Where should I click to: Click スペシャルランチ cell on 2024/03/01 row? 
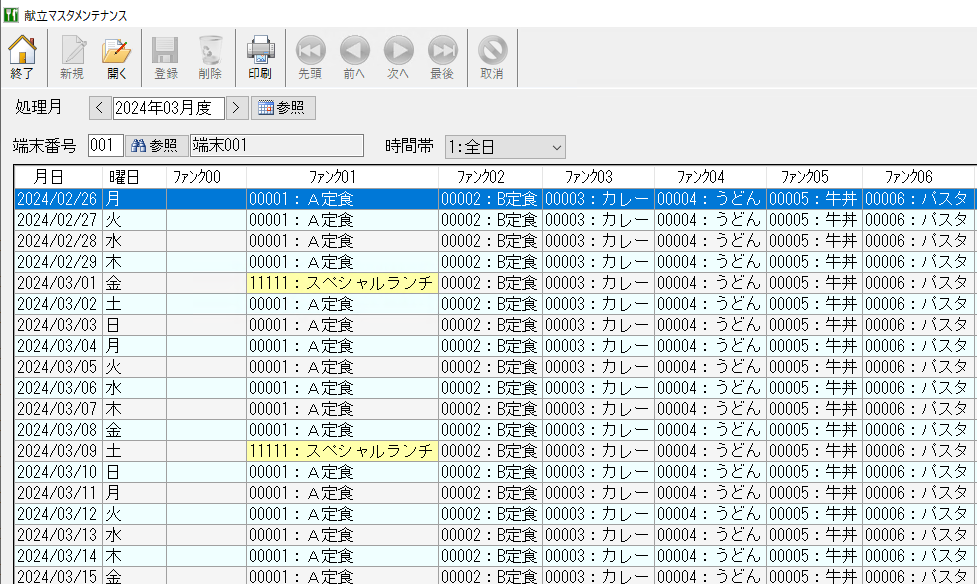coord(343,283)
